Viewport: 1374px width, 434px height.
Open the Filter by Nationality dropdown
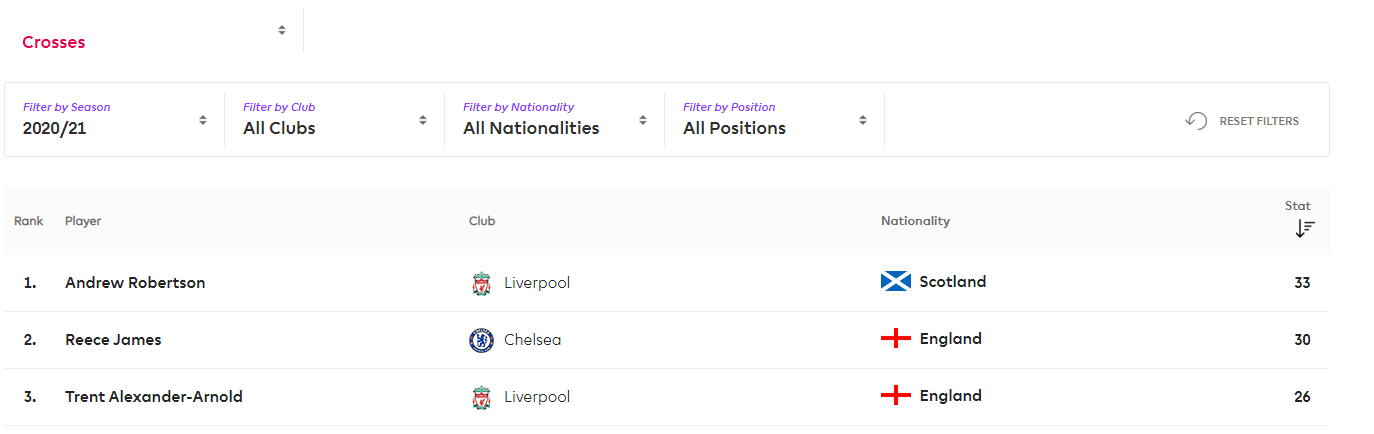[x=554, y=120]
